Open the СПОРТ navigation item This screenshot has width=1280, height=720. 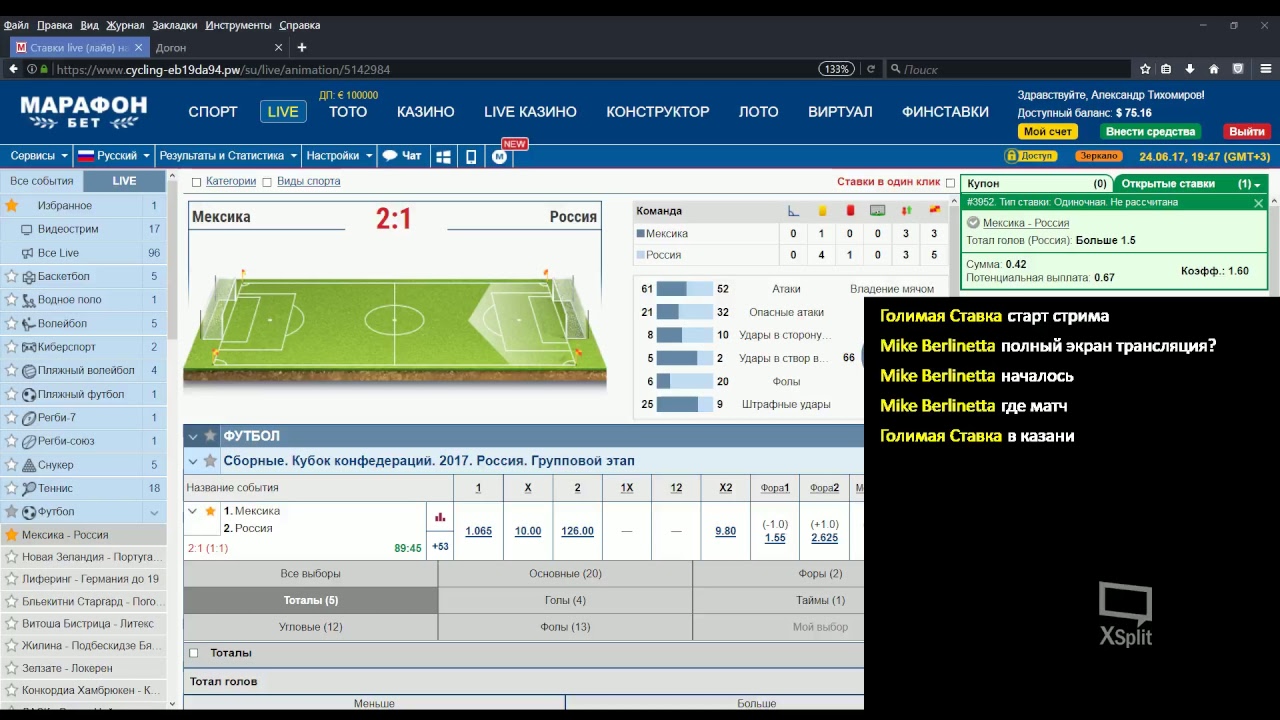pos(213,112)
